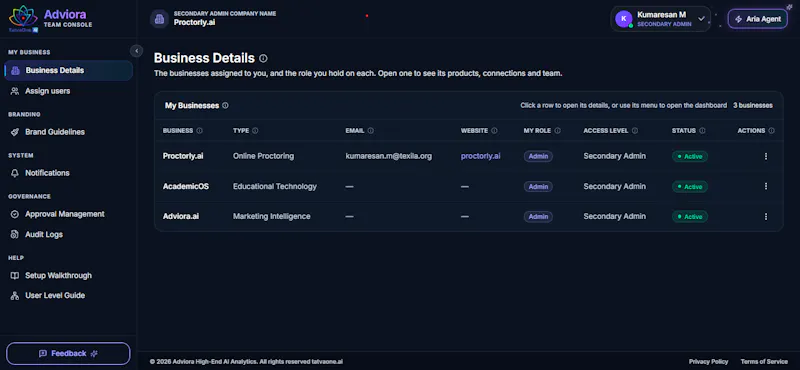Click Brand Guidelines rocket icon

[15, 132]
